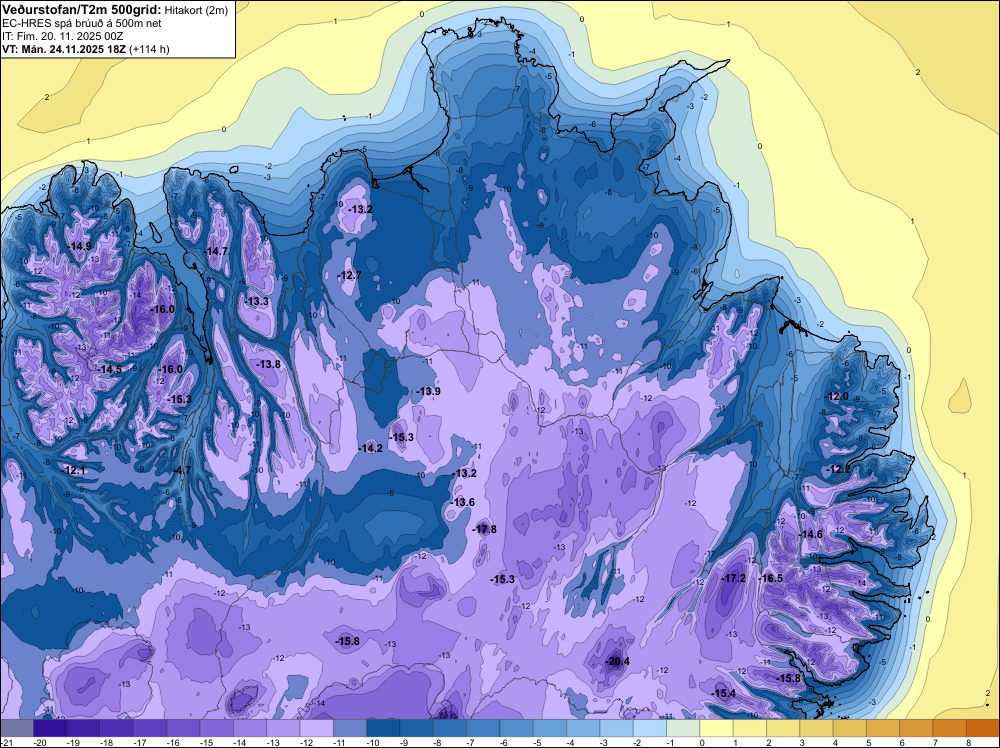Click the map temperature value "-4.7"
This screenshot has height=748, width=1000.
(x=182, y=470)
